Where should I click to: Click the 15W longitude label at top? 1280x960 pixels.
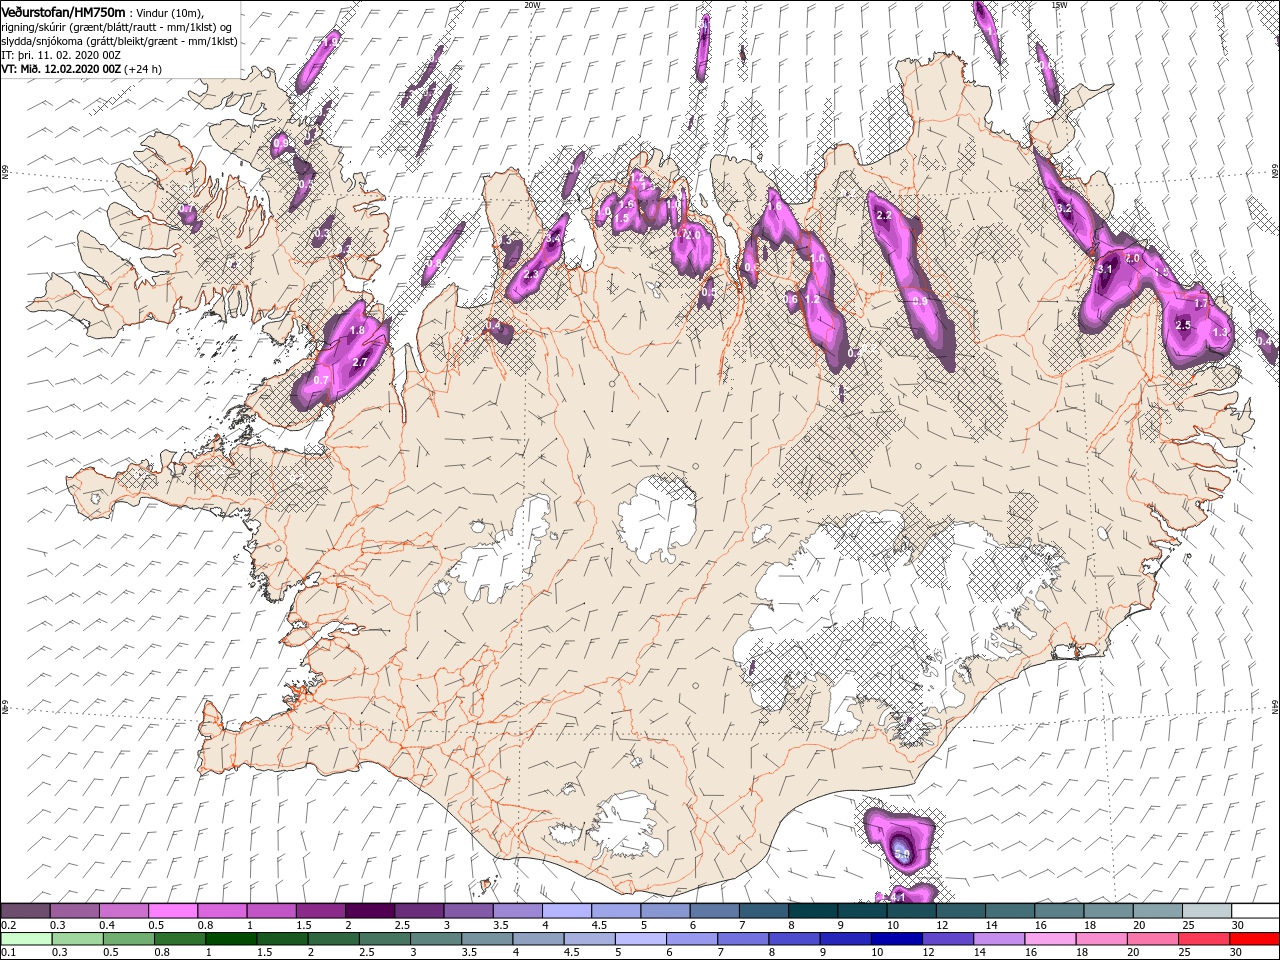click(x=1059, y=4)
